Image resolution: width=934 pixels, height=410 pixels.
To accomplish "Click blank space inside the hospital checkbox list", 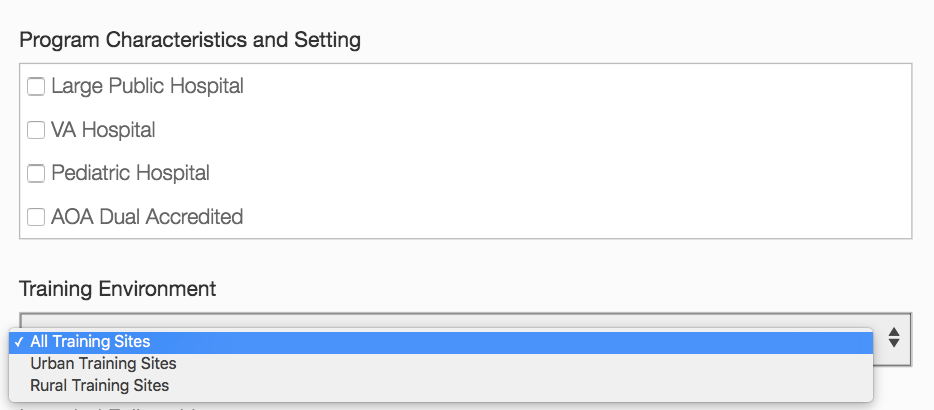I will pos(600,150).
